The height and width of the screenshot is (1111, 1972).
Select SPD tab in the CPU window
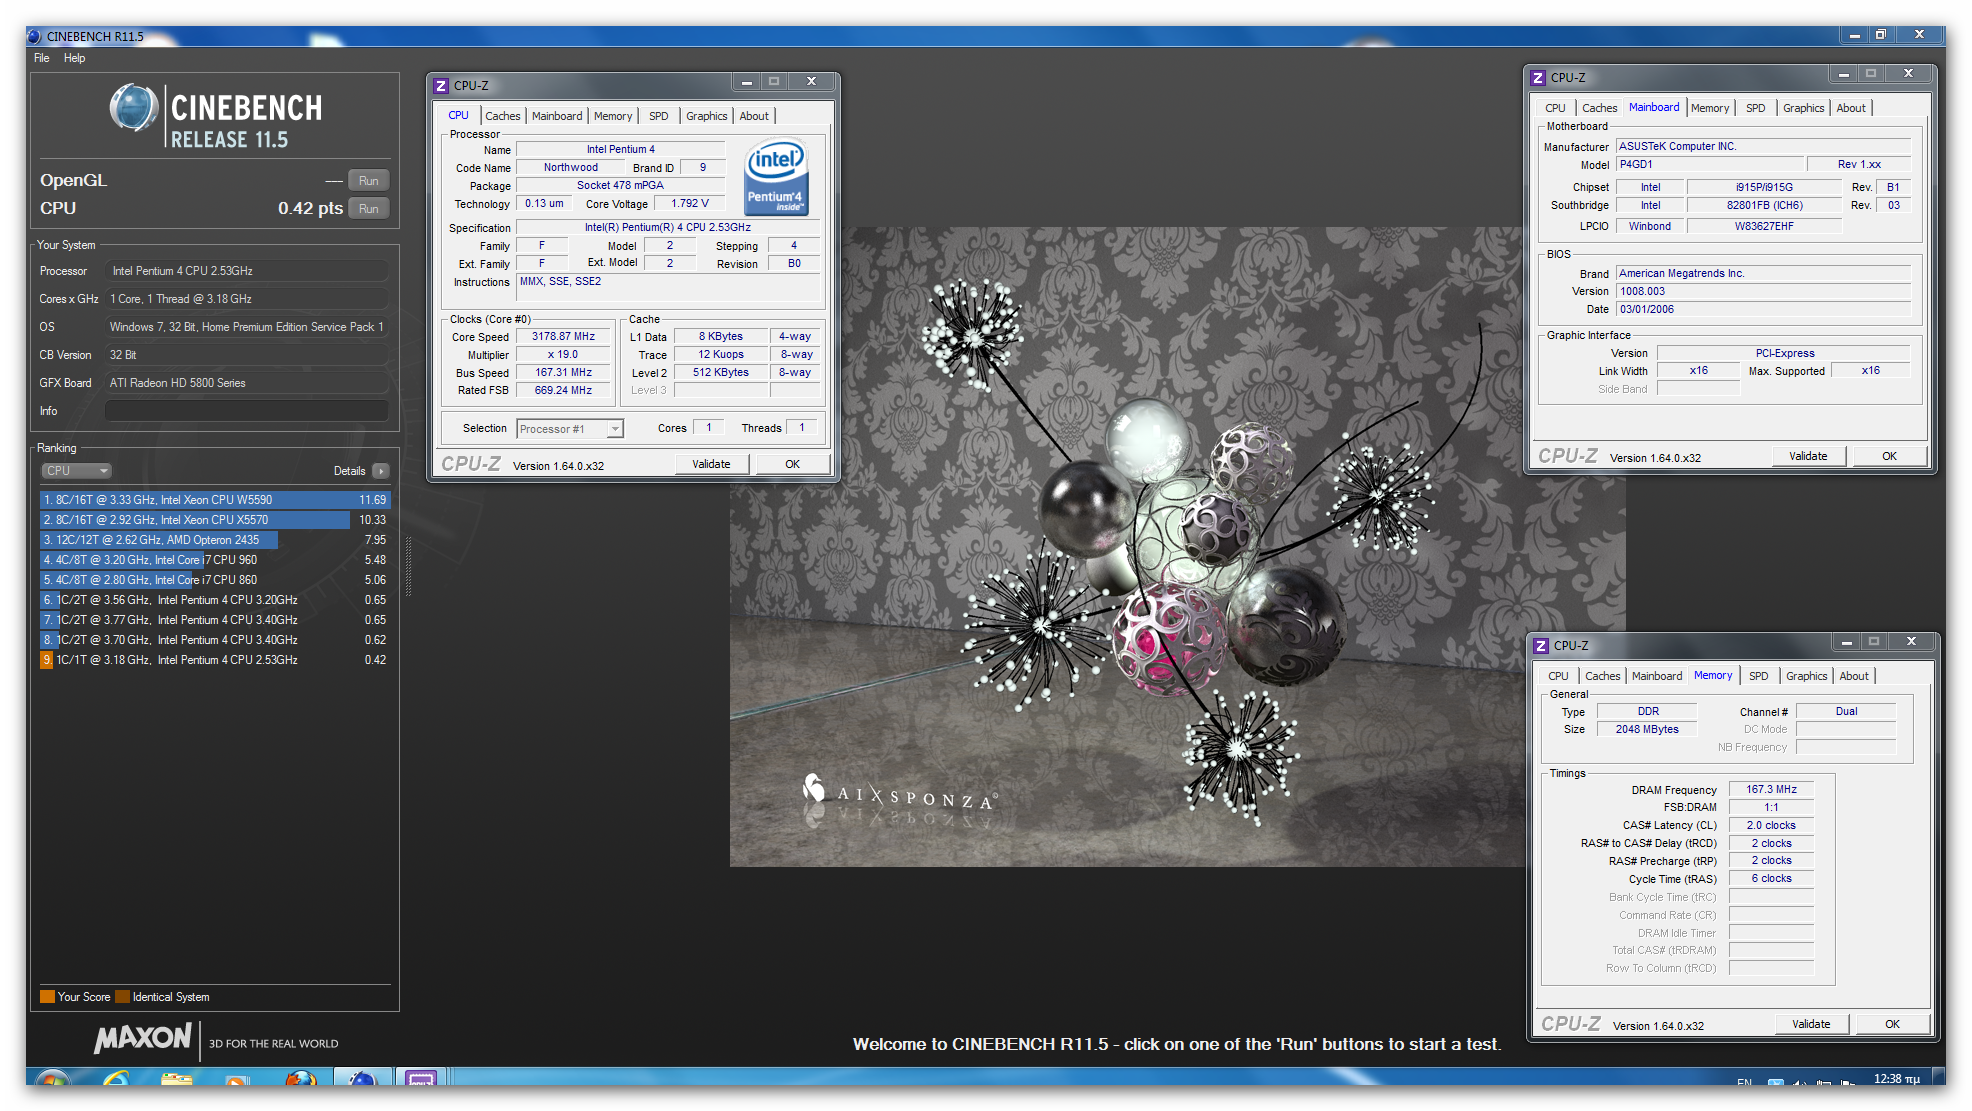coord(659,116)
